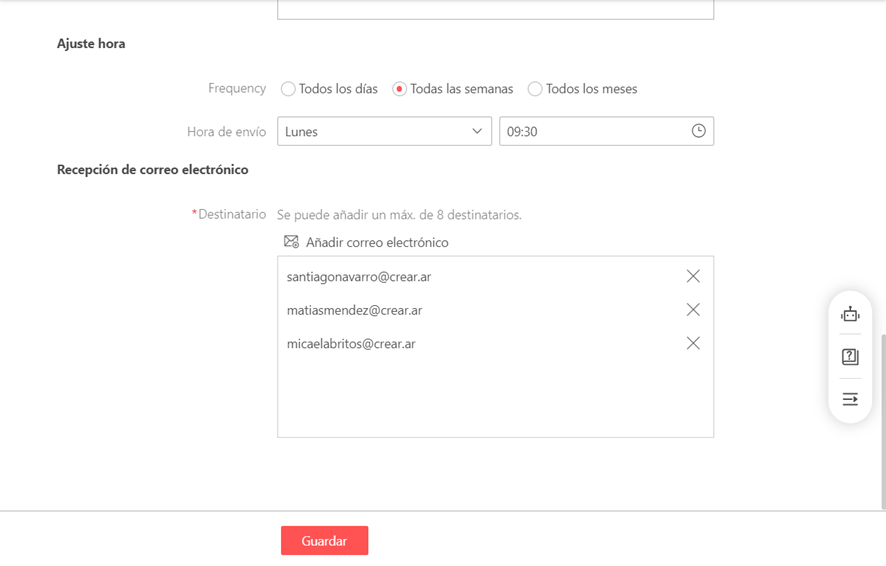Image resolution: width=886 pixels, height=566 pixels.
Task: Open the Lunes weekday dropdown
Action: pos(370,131)
